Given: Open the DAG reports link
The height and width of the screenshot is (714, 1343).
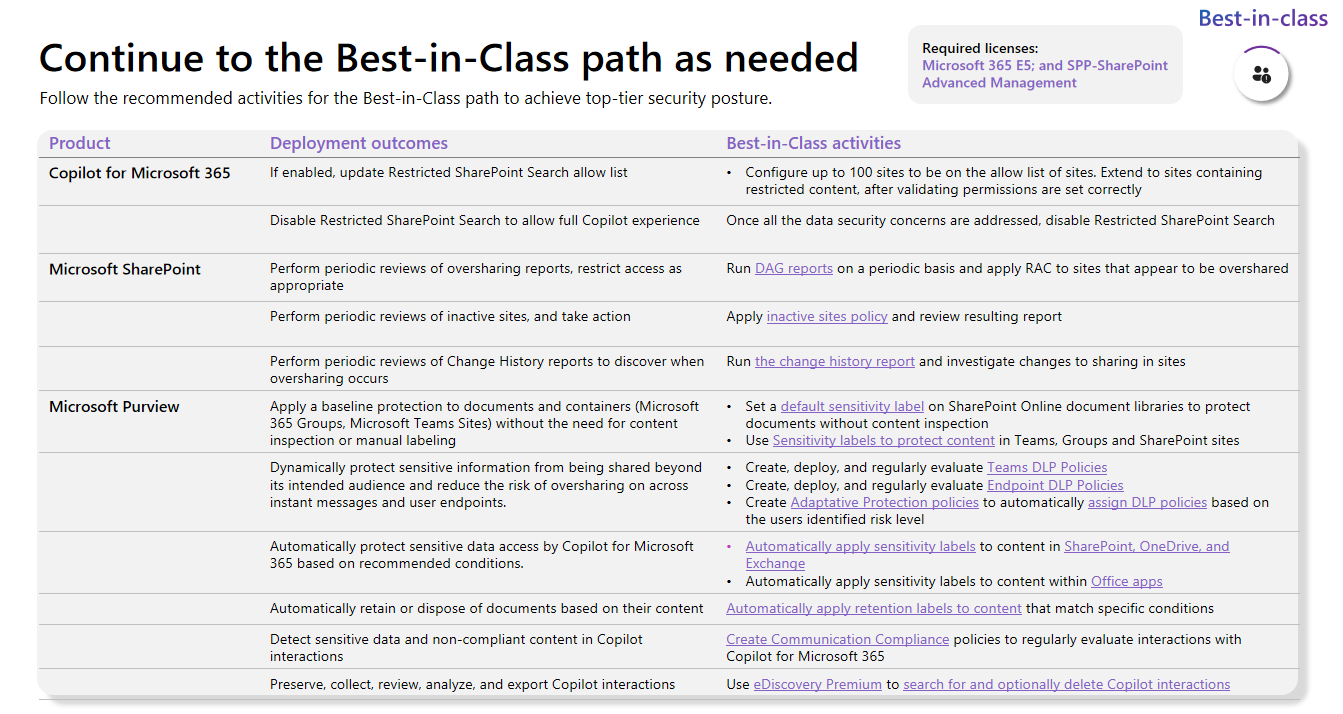Looking at the screenshot, I should click(x=794, y=268).
